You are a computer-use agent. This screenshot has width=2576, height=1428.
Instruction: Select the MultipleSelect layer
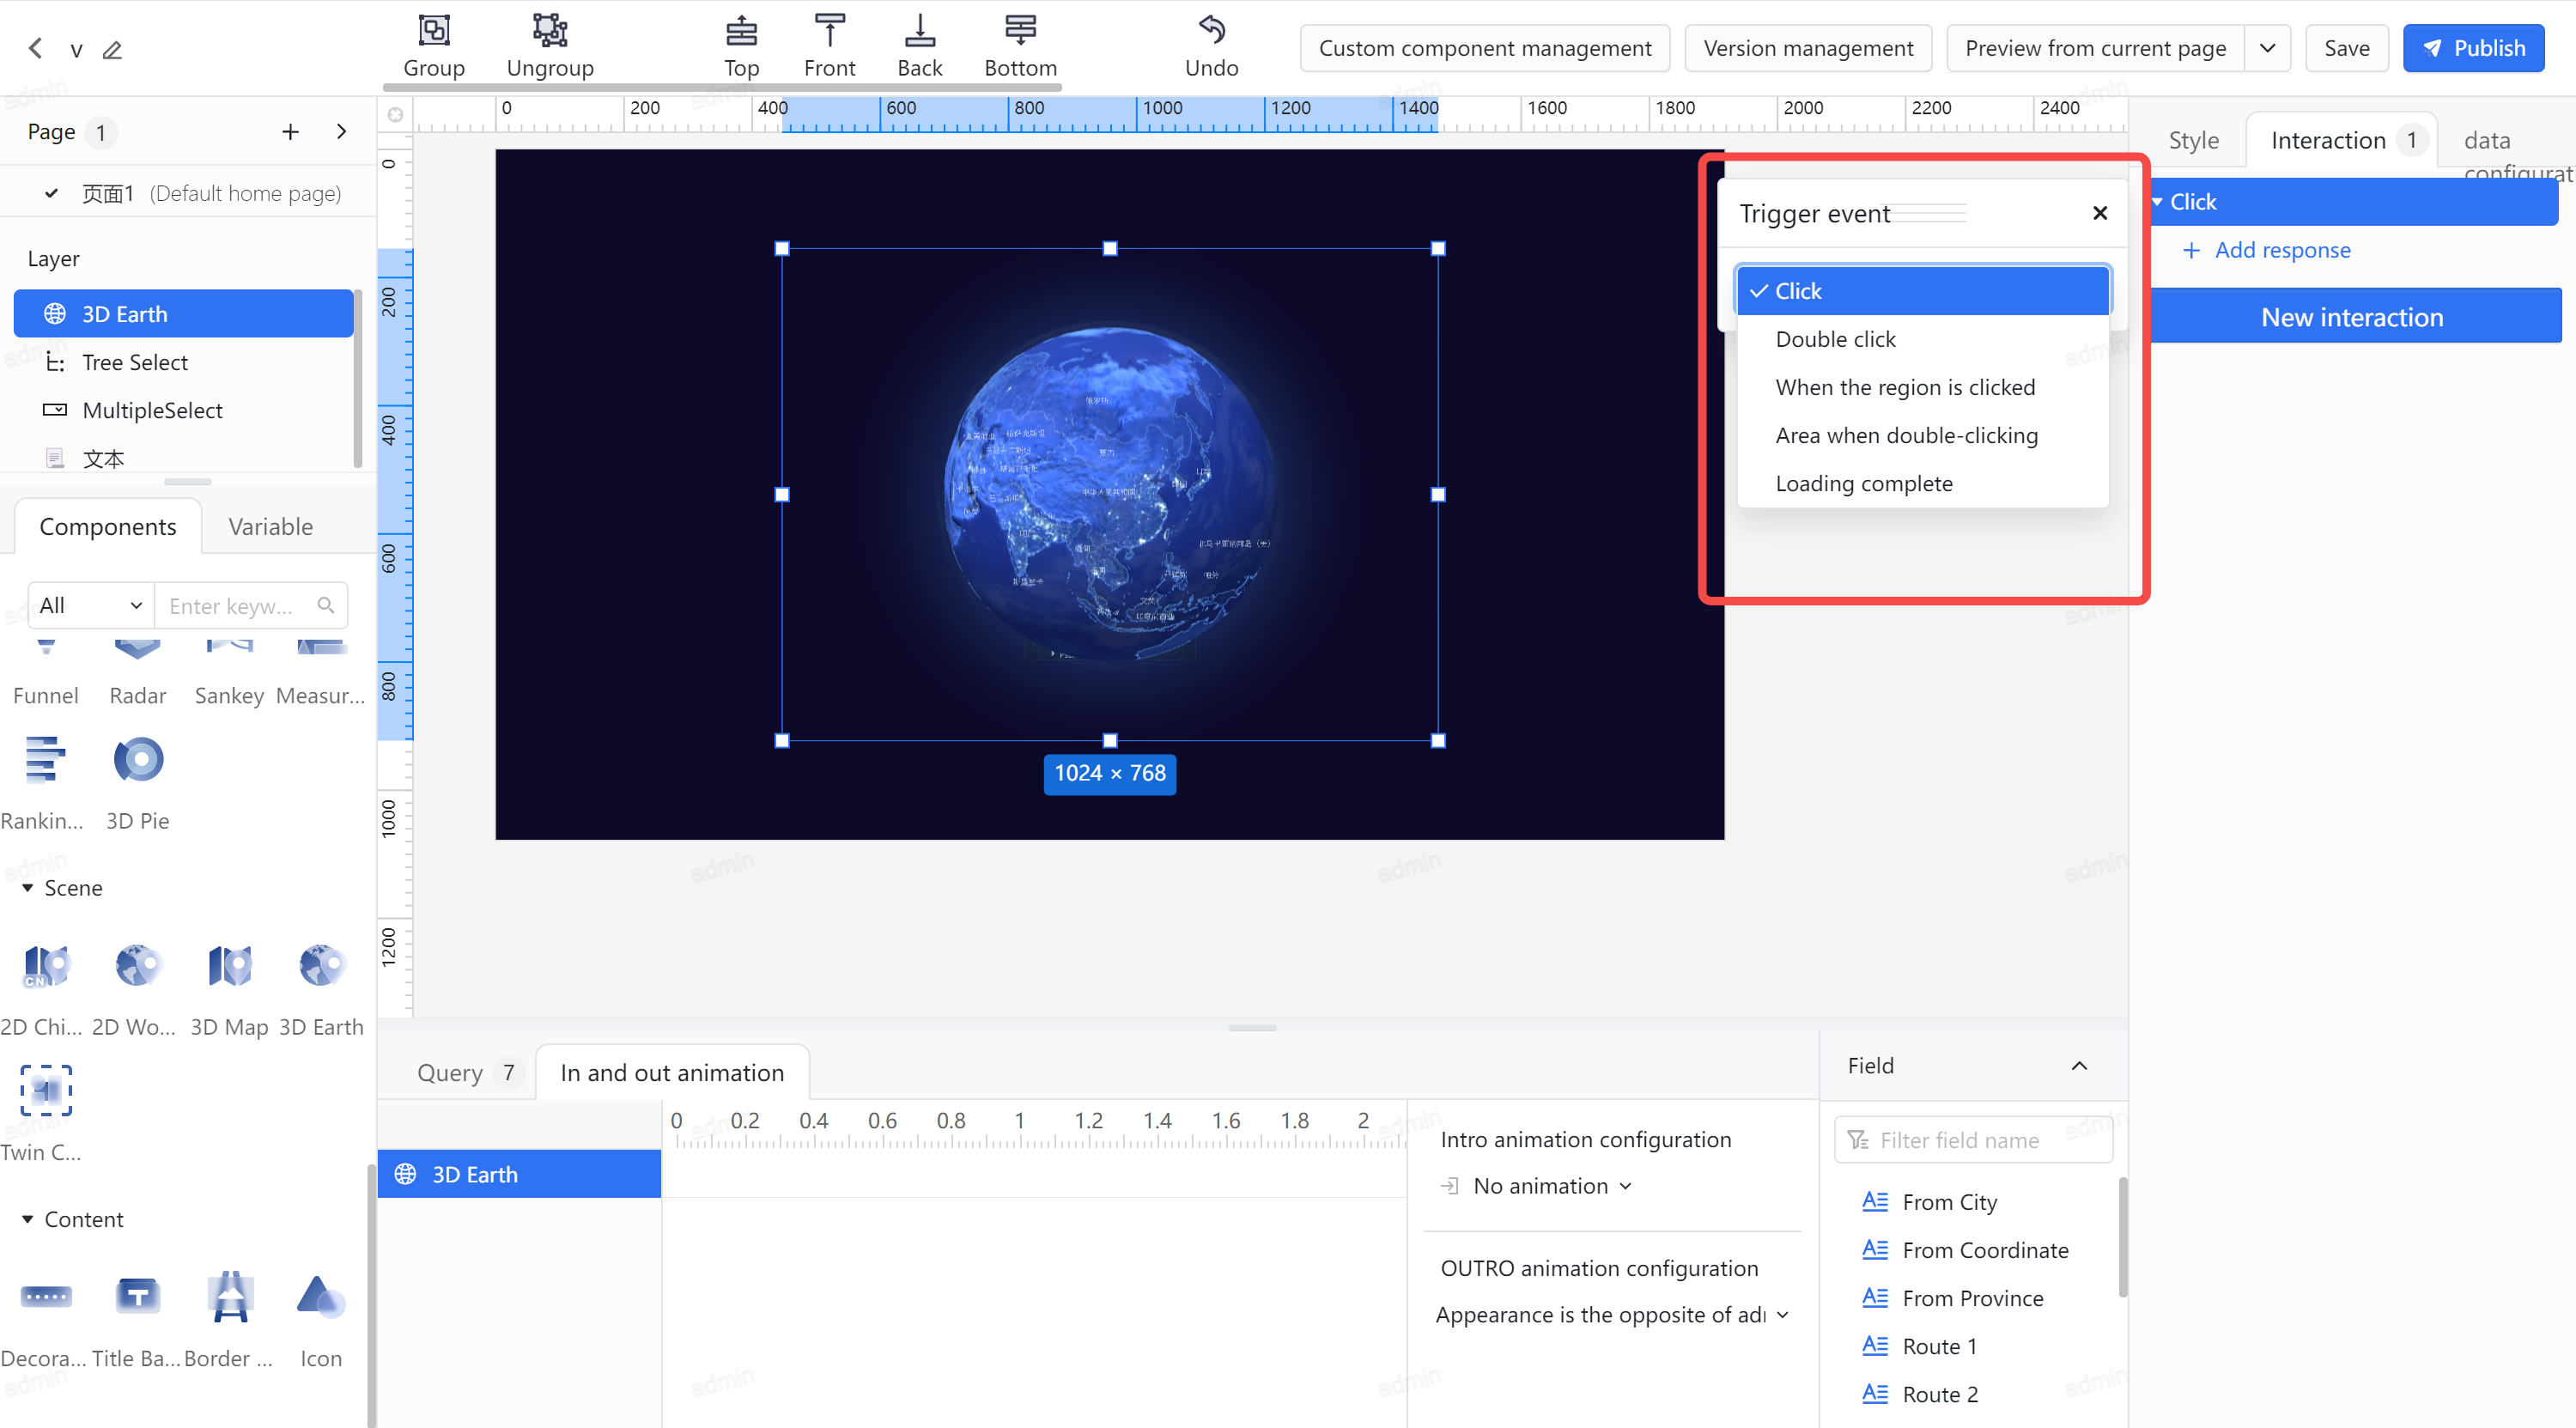183,410
